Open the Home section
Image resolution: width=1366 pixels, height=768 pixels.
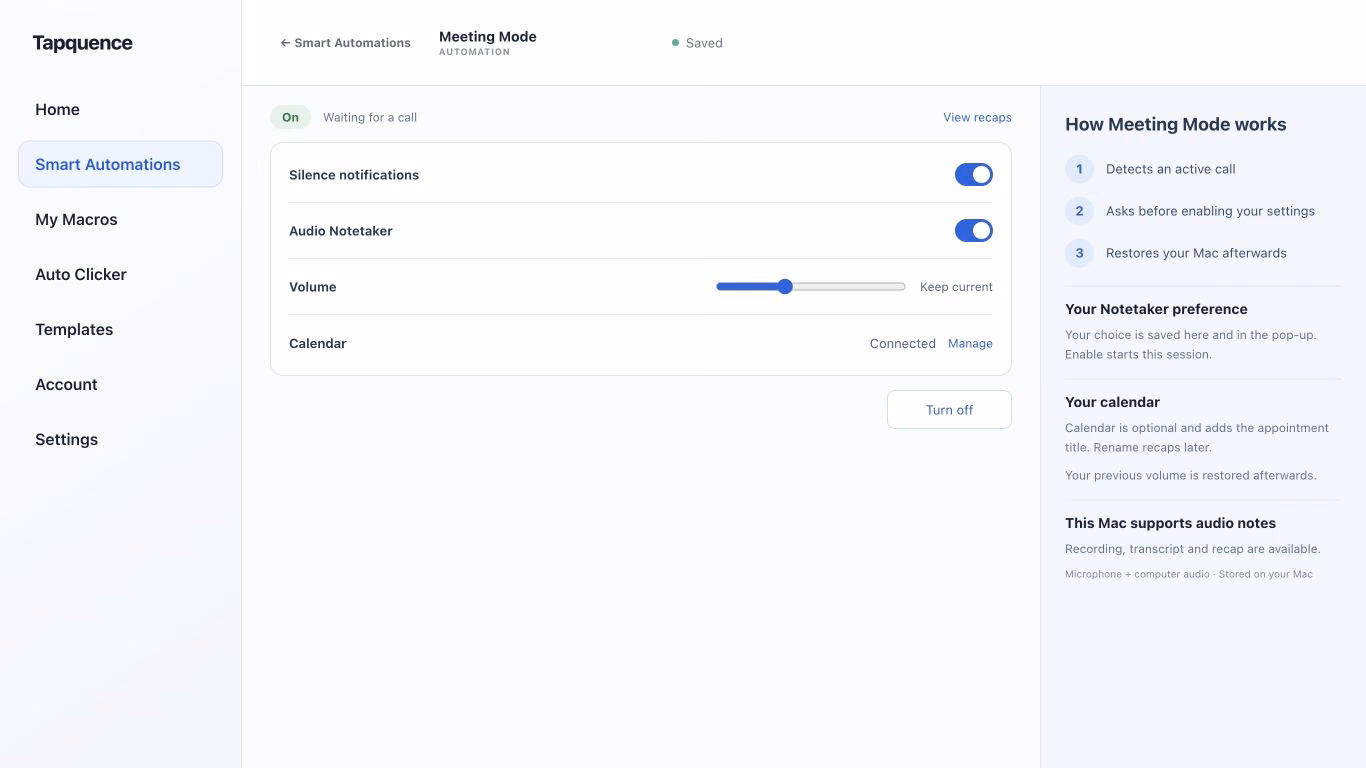coord(120,109)
